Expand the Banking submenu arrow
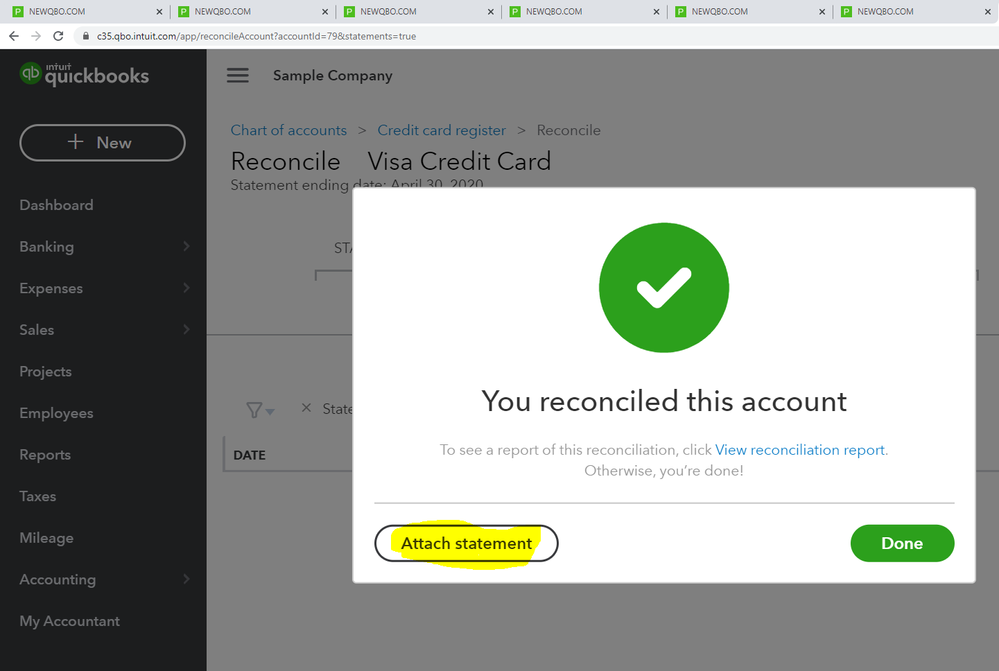Image resolution: width=999 pixels, height=671 pixels. click(x=186, y=247)
